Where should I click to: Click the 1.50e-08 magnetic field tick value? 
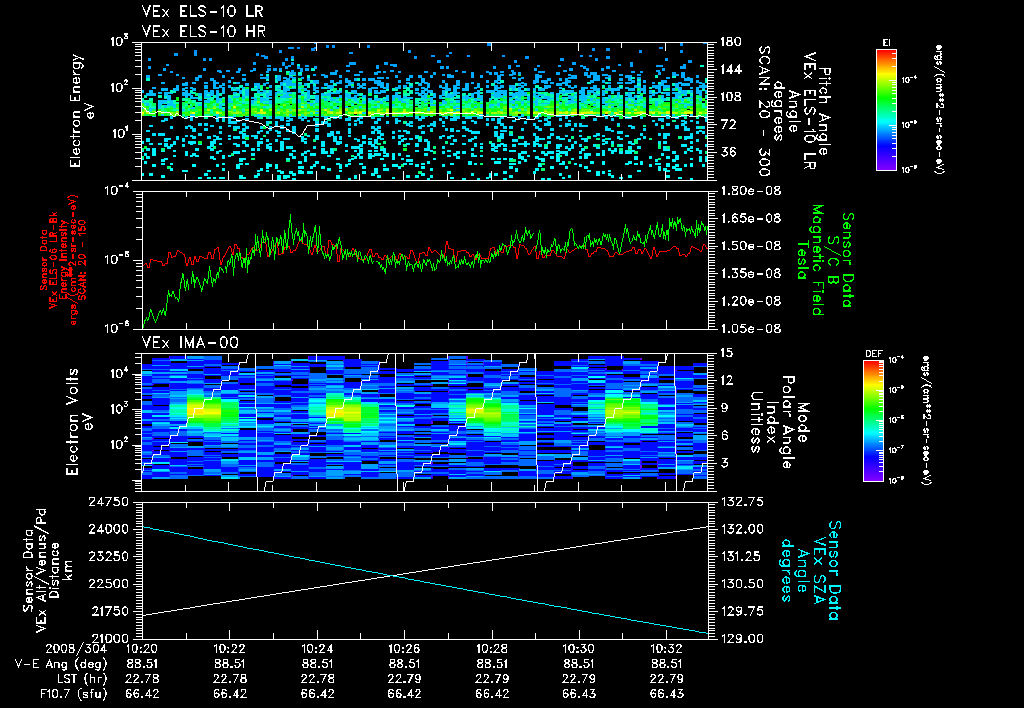coord(750,246)
